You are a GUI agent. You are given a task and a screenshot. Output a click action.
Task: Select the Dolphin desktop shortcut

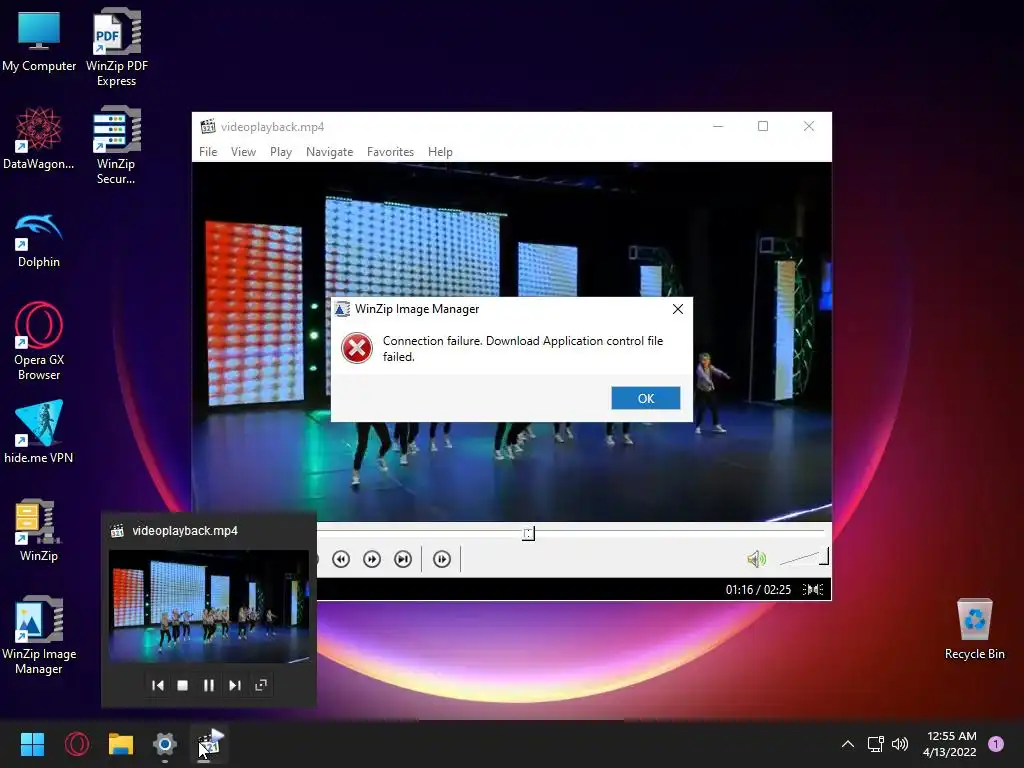pos(39,240)
